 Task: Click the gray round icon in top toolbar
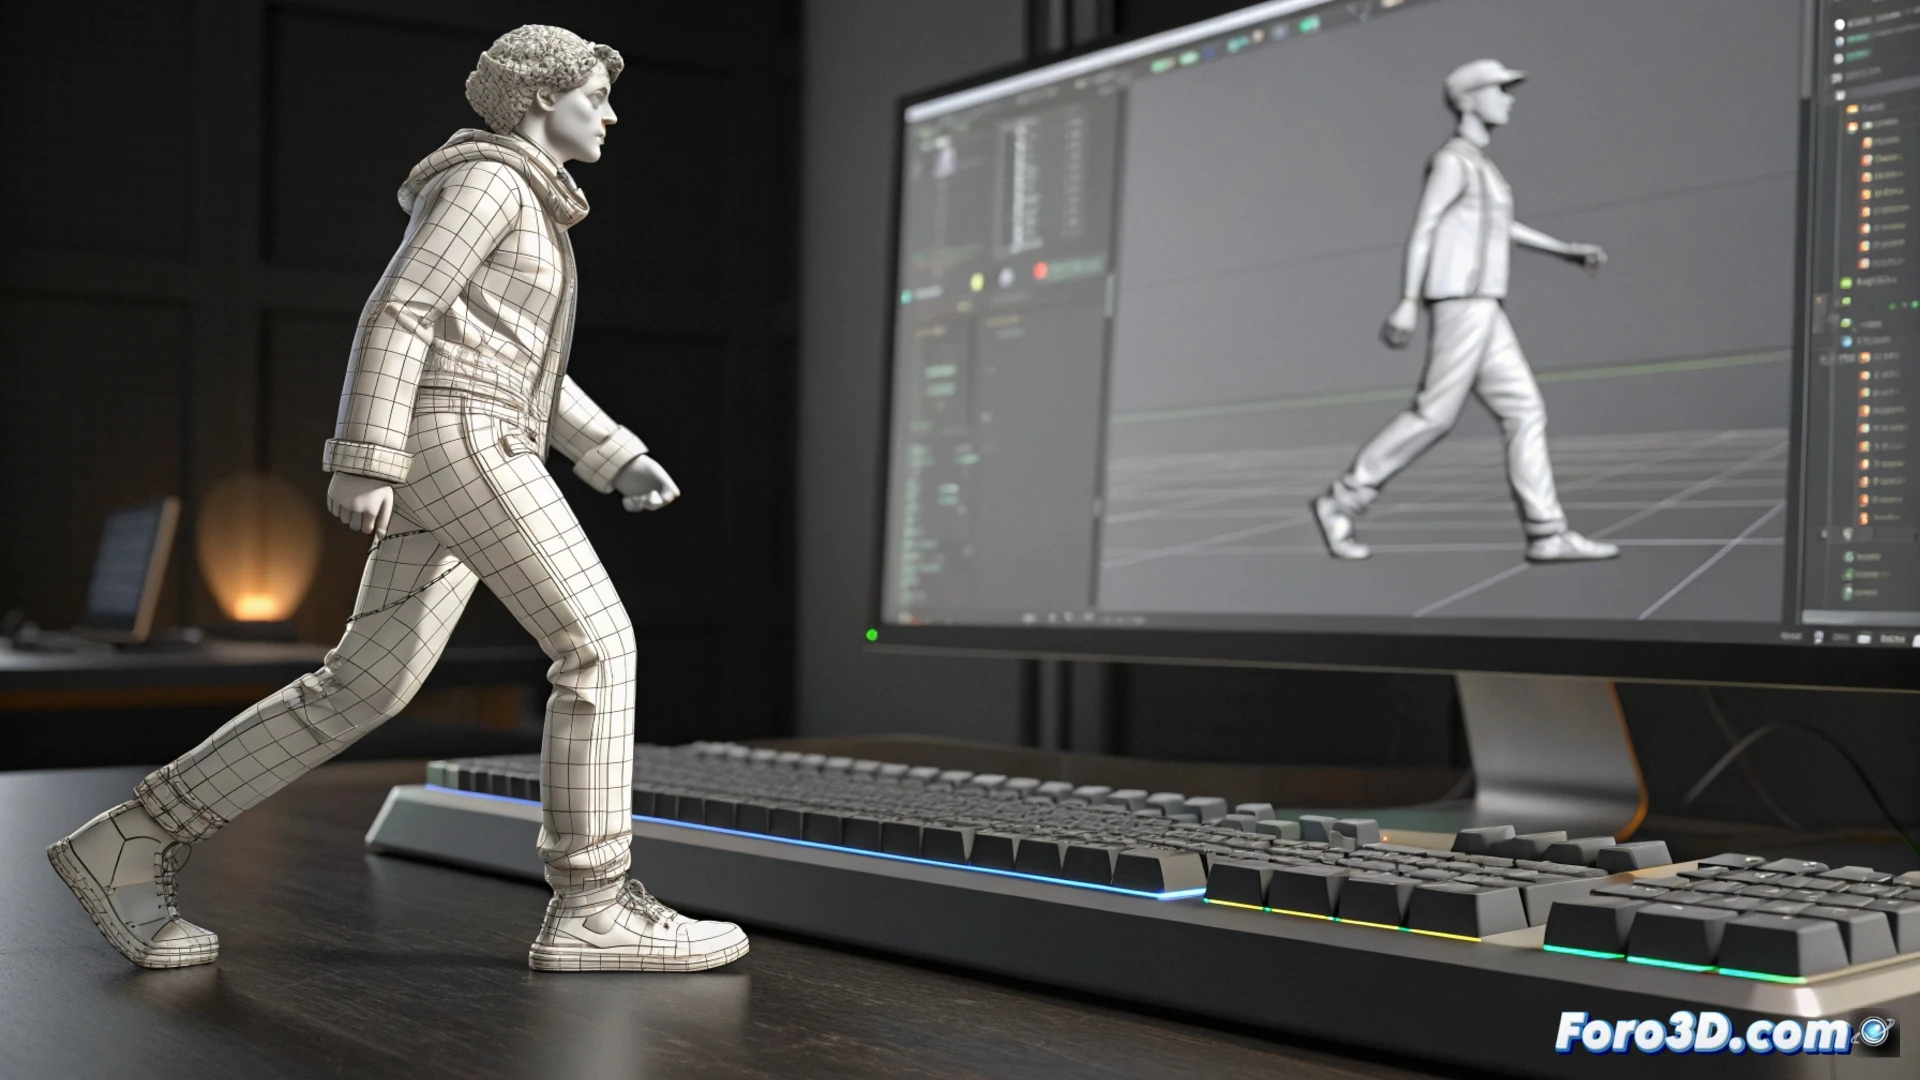coord(1279,31)
